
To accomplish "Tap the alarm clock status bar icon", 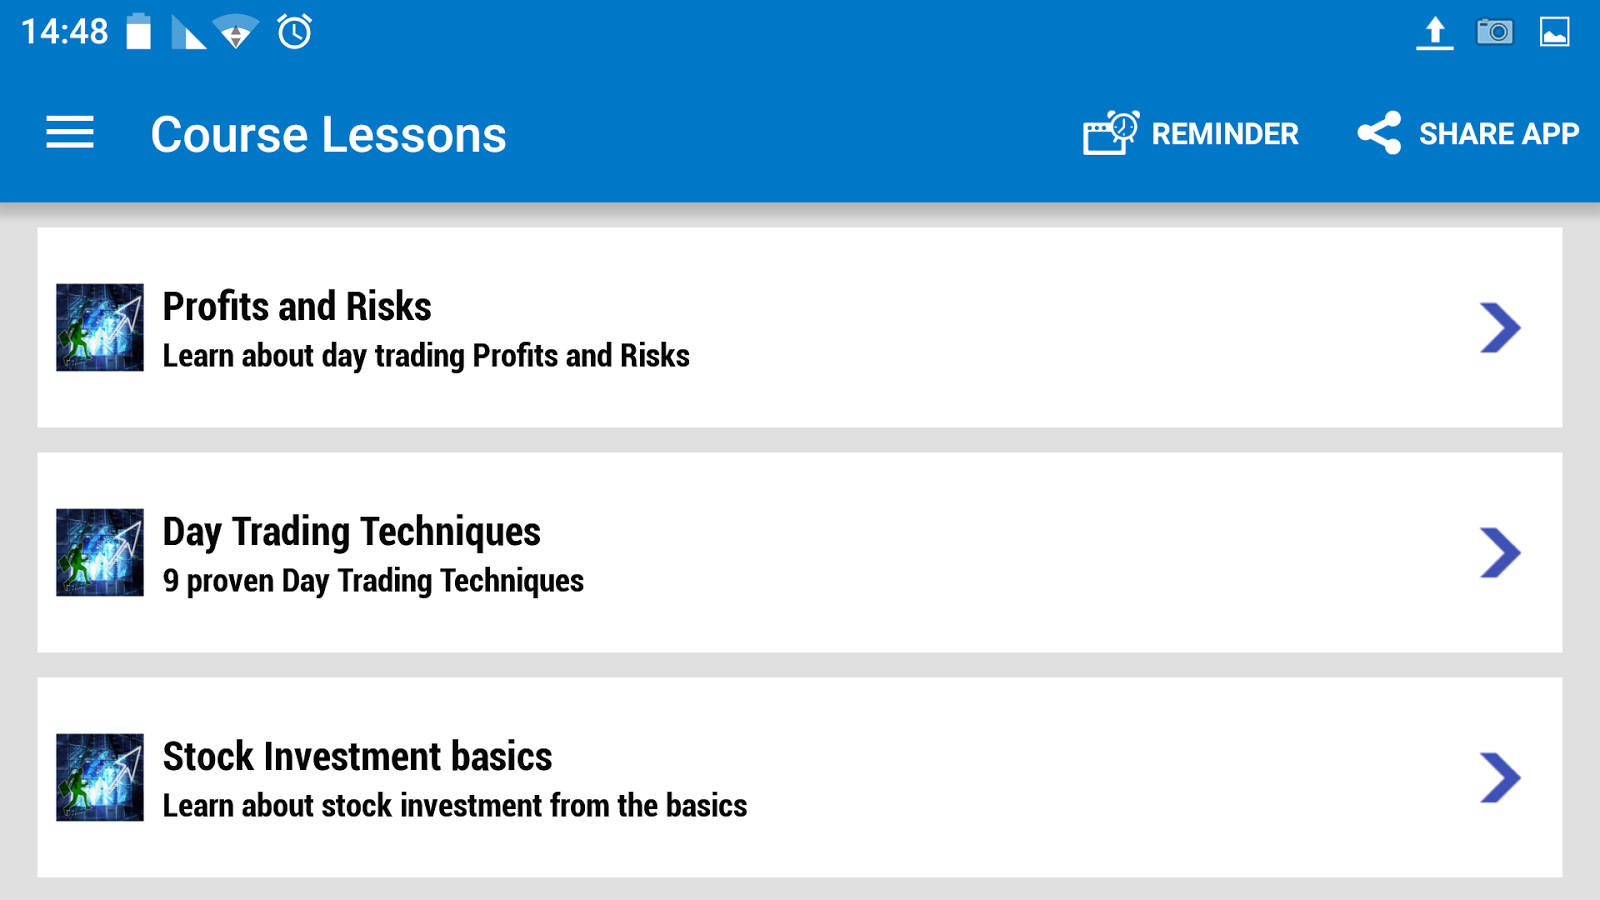I will pyautogui.click(x=295, y=32).
